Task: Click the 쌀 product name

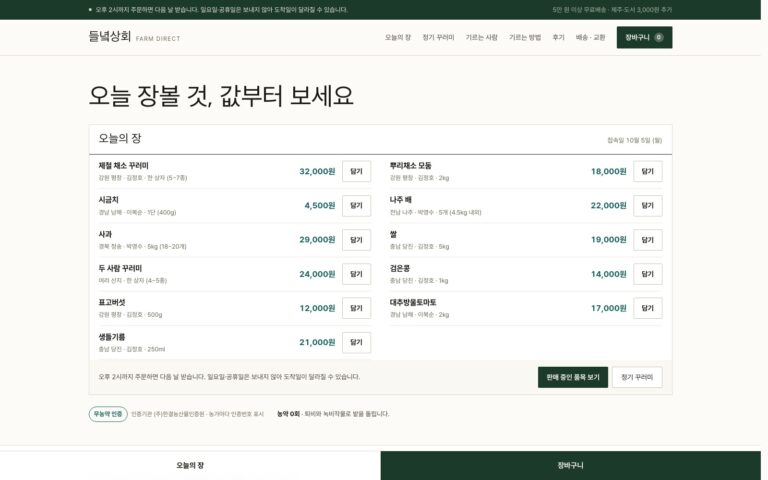Action: [393, 234]
